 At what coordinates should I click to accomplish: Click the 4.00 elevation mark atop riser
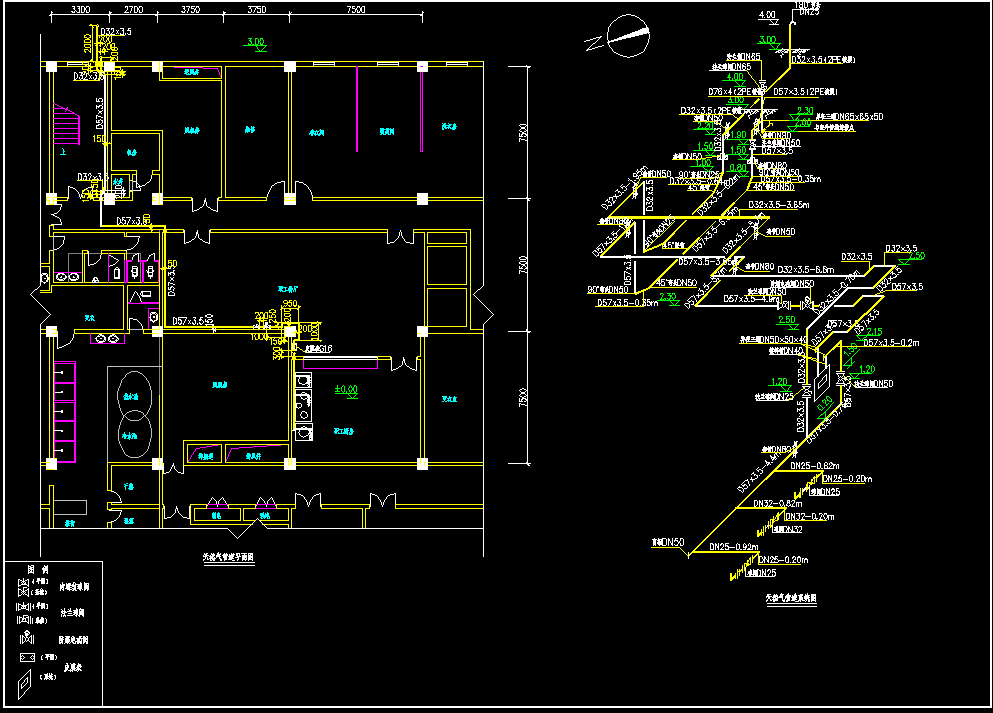[x=767, y=16]
